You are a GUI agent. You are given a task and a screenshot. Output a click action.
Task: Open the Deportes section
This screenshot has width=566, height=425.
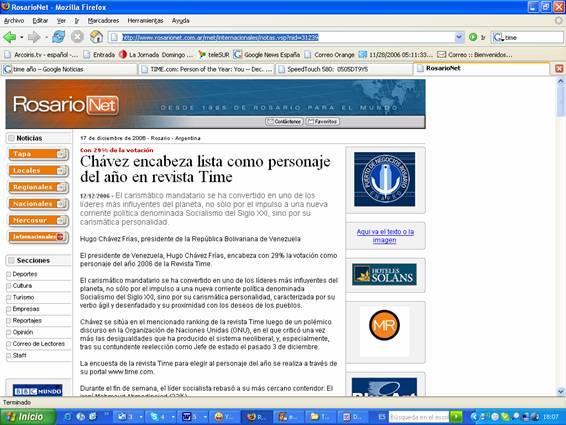pyautogui.click(x=25, y=274)
